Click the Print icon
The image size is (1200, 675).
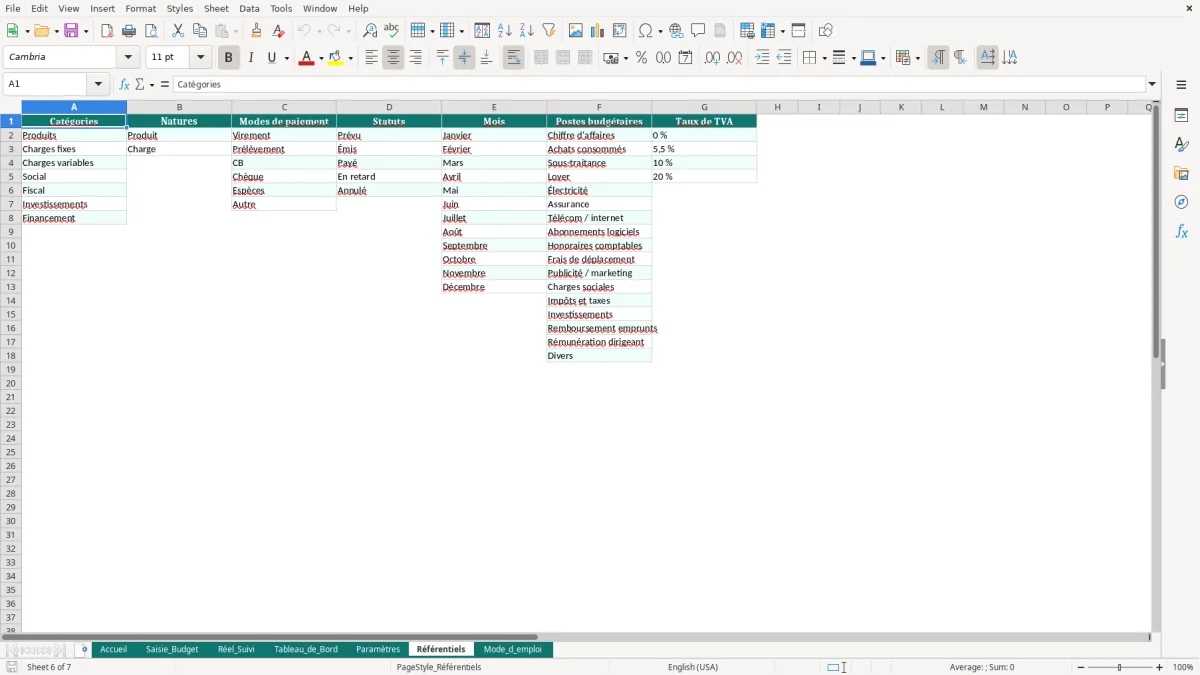(129, 31)
